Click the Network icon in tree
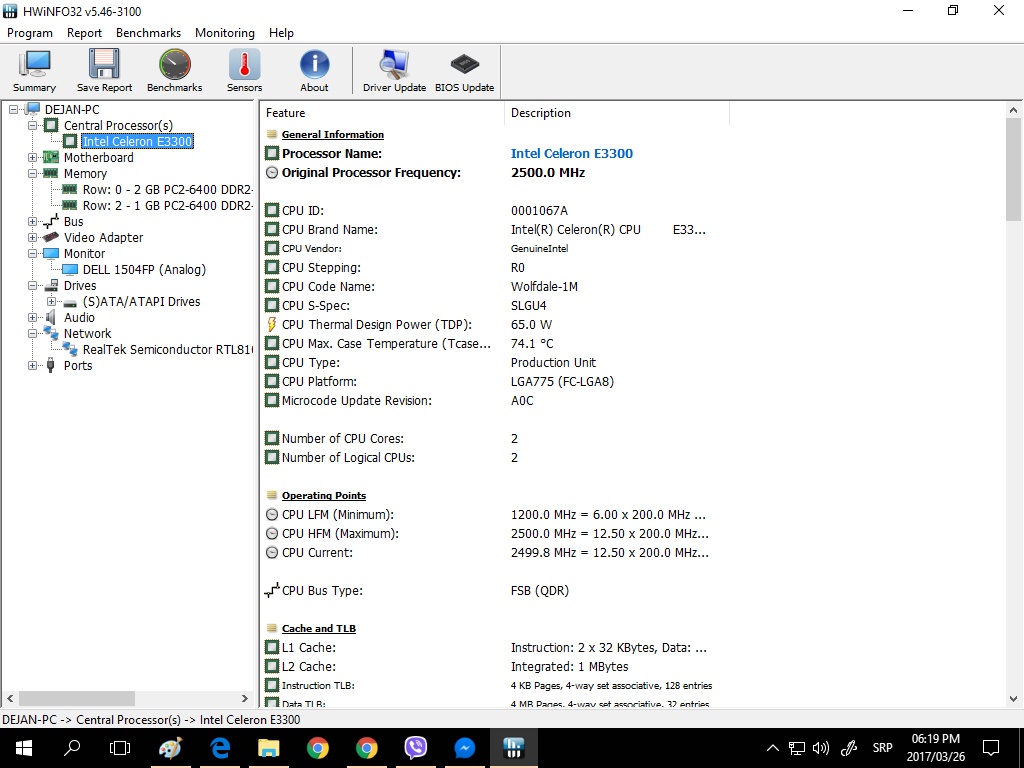Viewport: 1024px width, 768px height. point(51,333)
